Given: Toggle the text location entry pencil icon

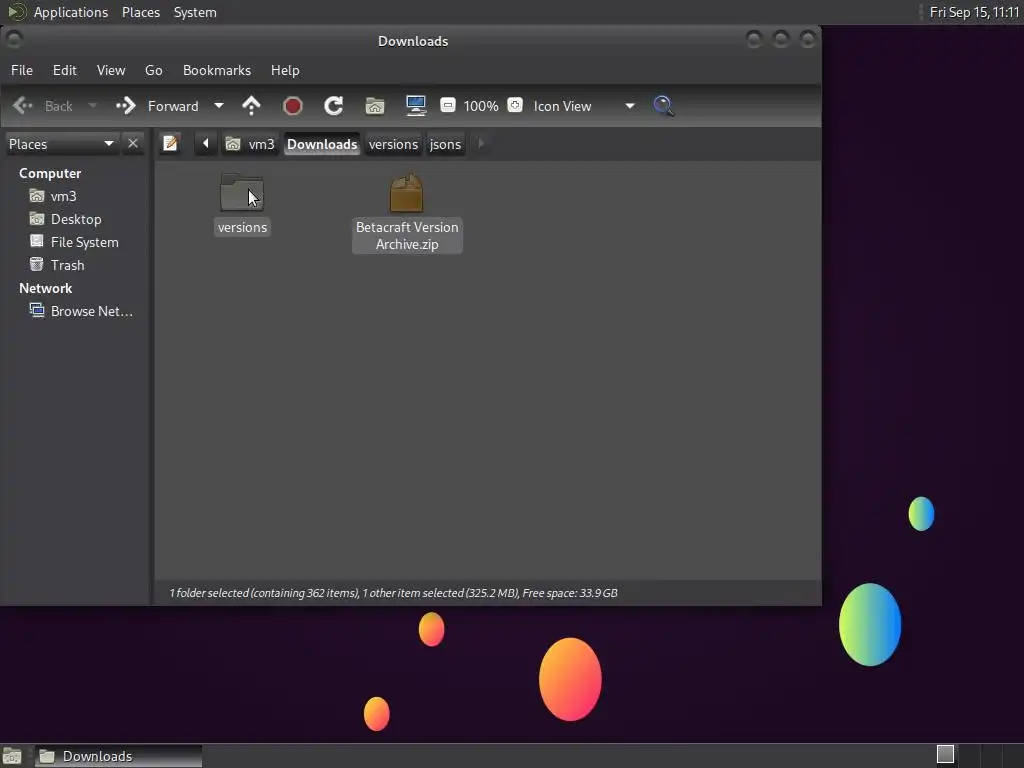Looking at the screenshot, I should (x=170, y=143).
